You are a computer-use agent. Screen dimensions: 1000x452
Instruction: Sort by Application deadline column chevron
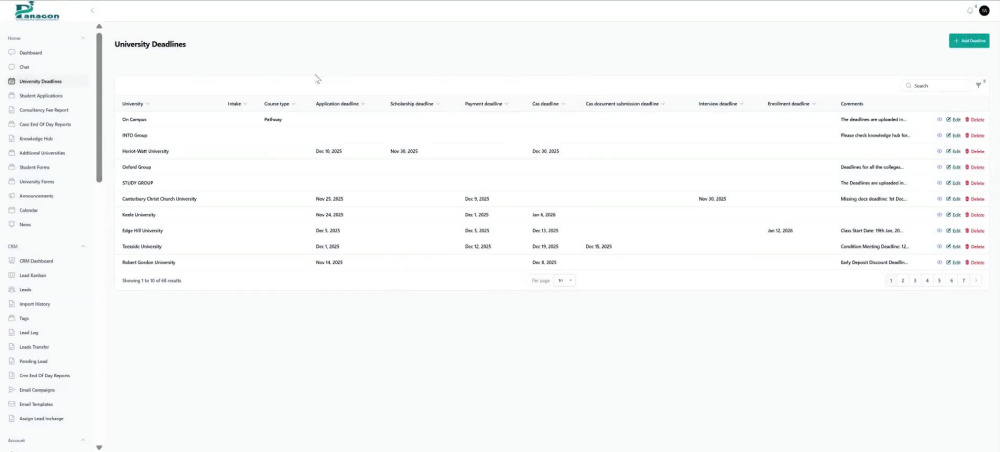pyautogui.click(x=364, y=104)
